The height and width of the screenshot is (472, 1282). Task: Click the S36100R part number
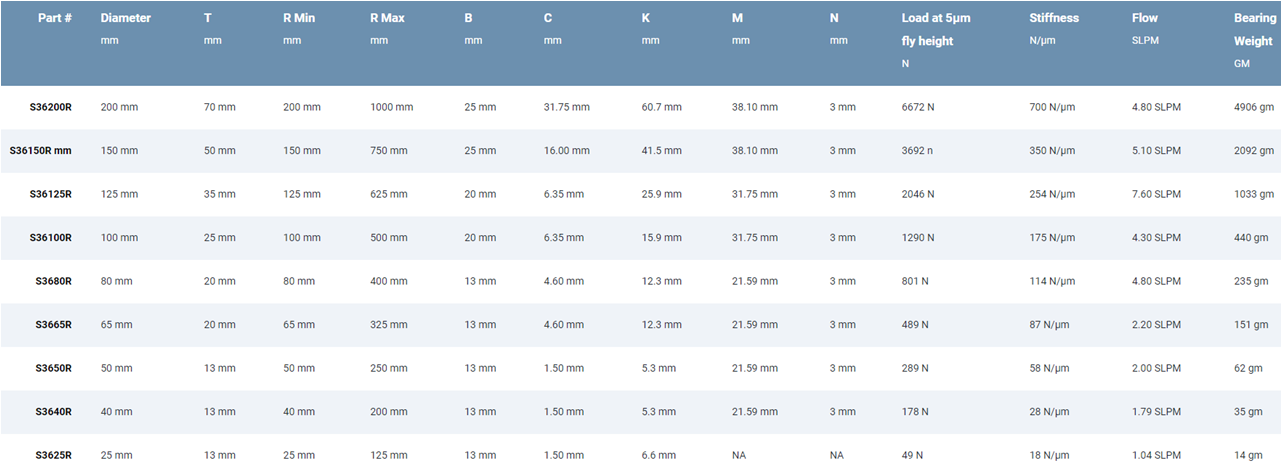tap(49, 238)
